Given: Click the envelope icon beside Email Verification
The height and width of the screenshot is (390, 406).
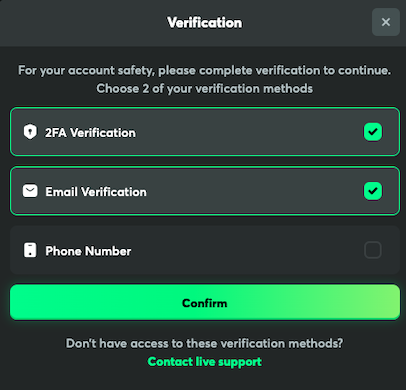Looking at the screenshot, I should pyautogui.click(x=30, y=191).
